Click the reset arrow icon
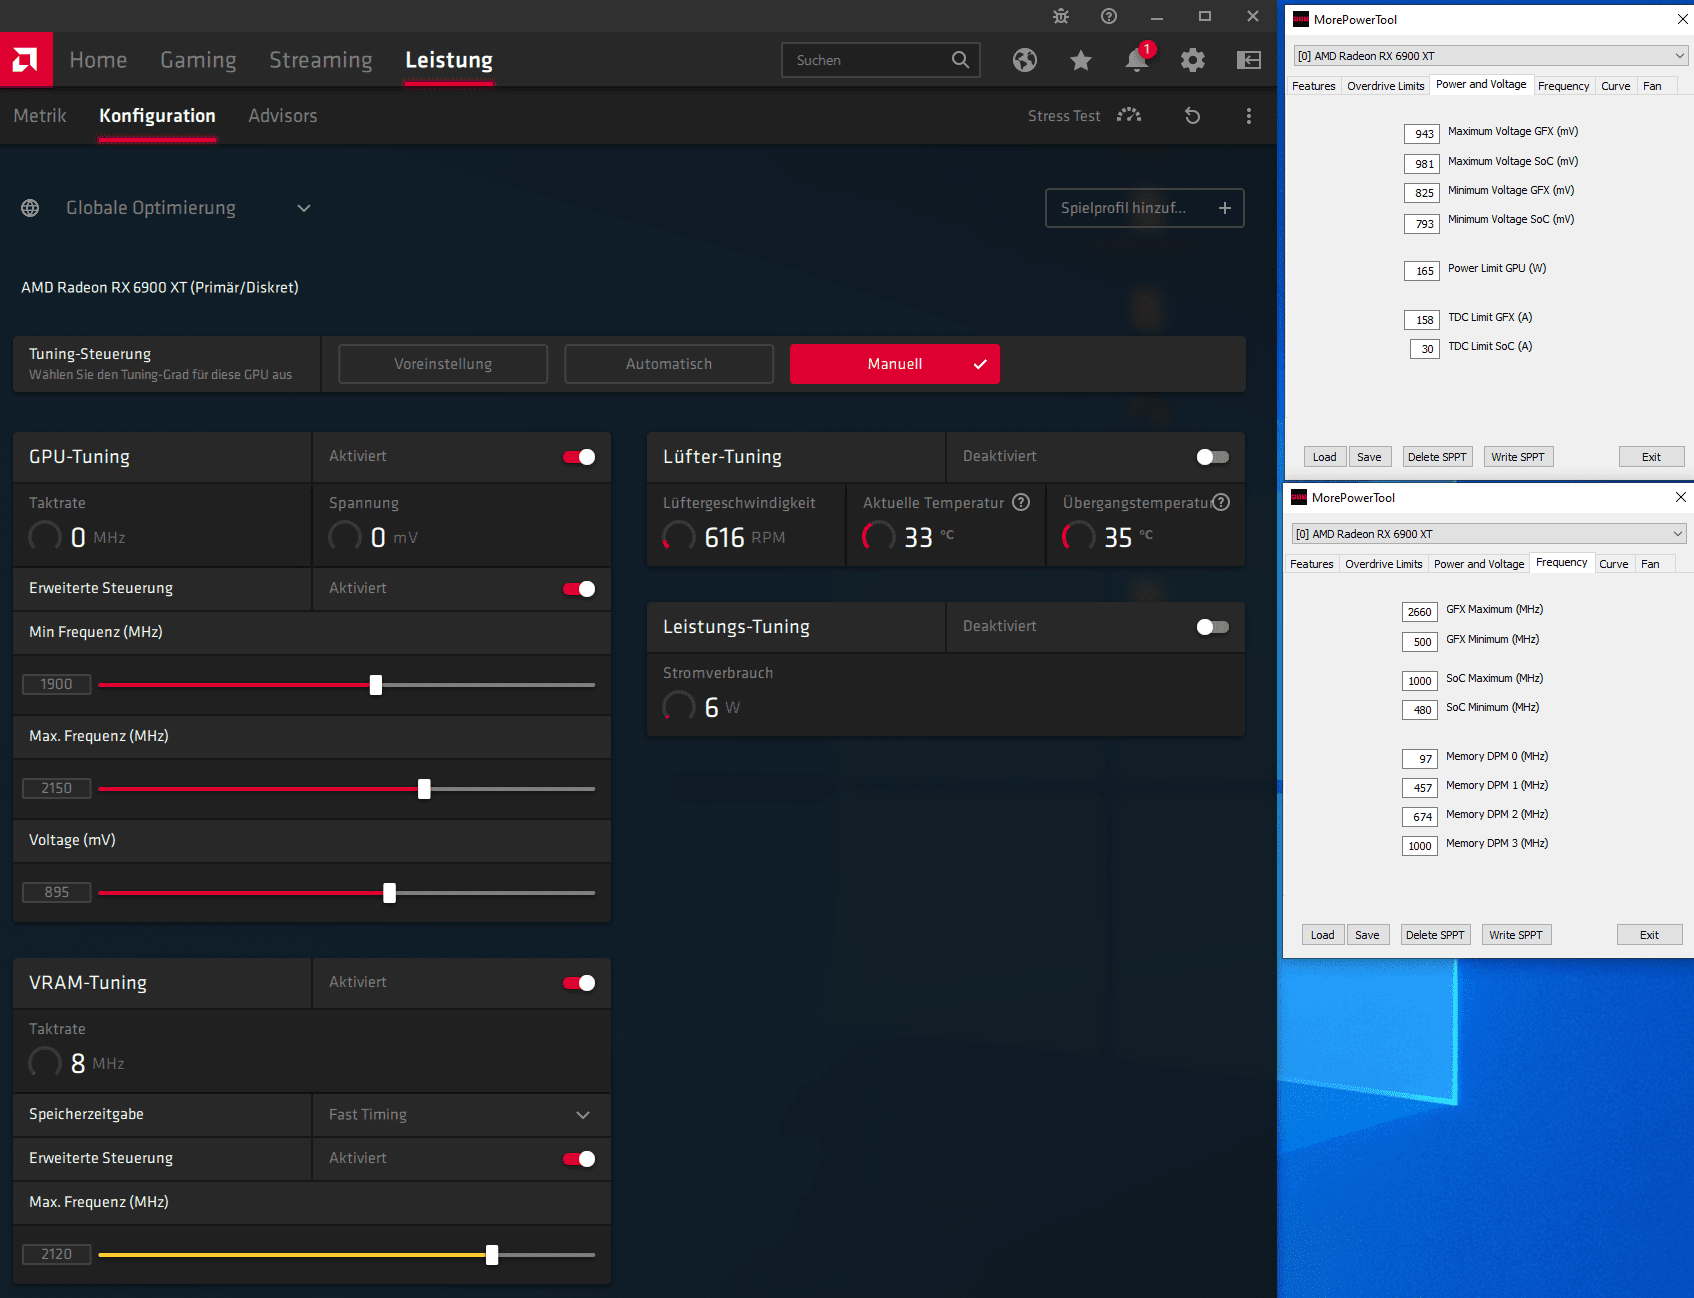The image size is (1694, 1298). pos(1192,116)
